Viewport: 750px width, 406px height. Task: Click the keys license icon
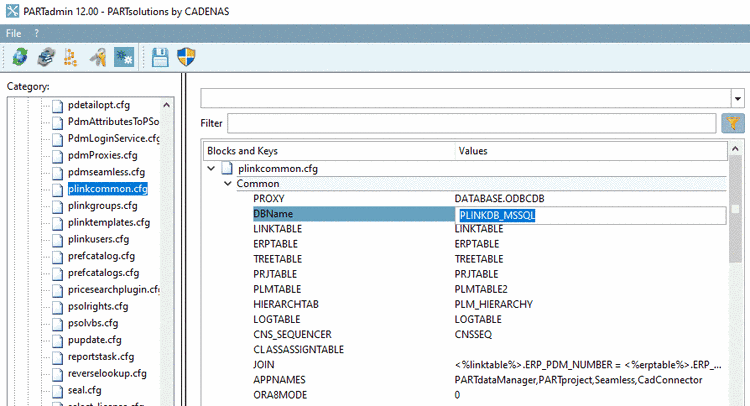pos(98,57)
